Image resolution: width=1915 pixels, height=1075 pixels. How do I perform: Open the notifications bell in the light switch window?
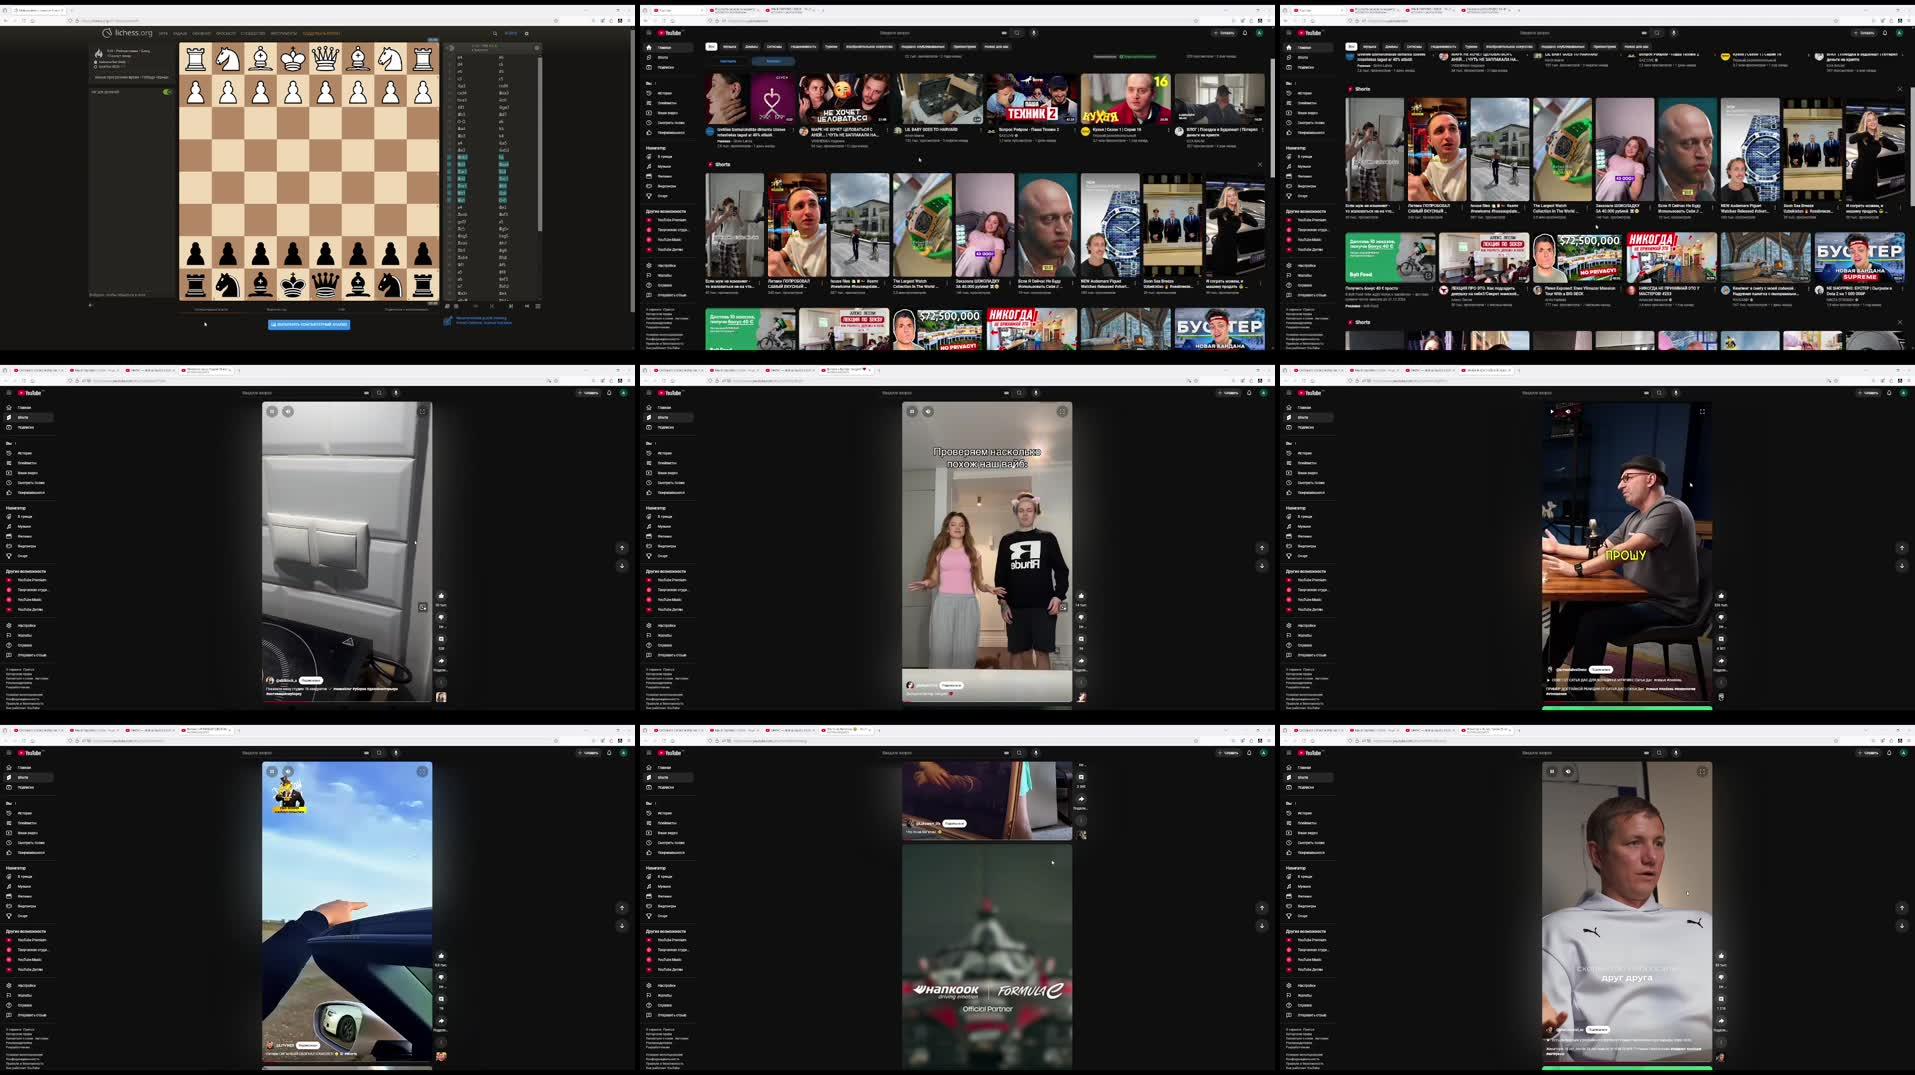609,393
